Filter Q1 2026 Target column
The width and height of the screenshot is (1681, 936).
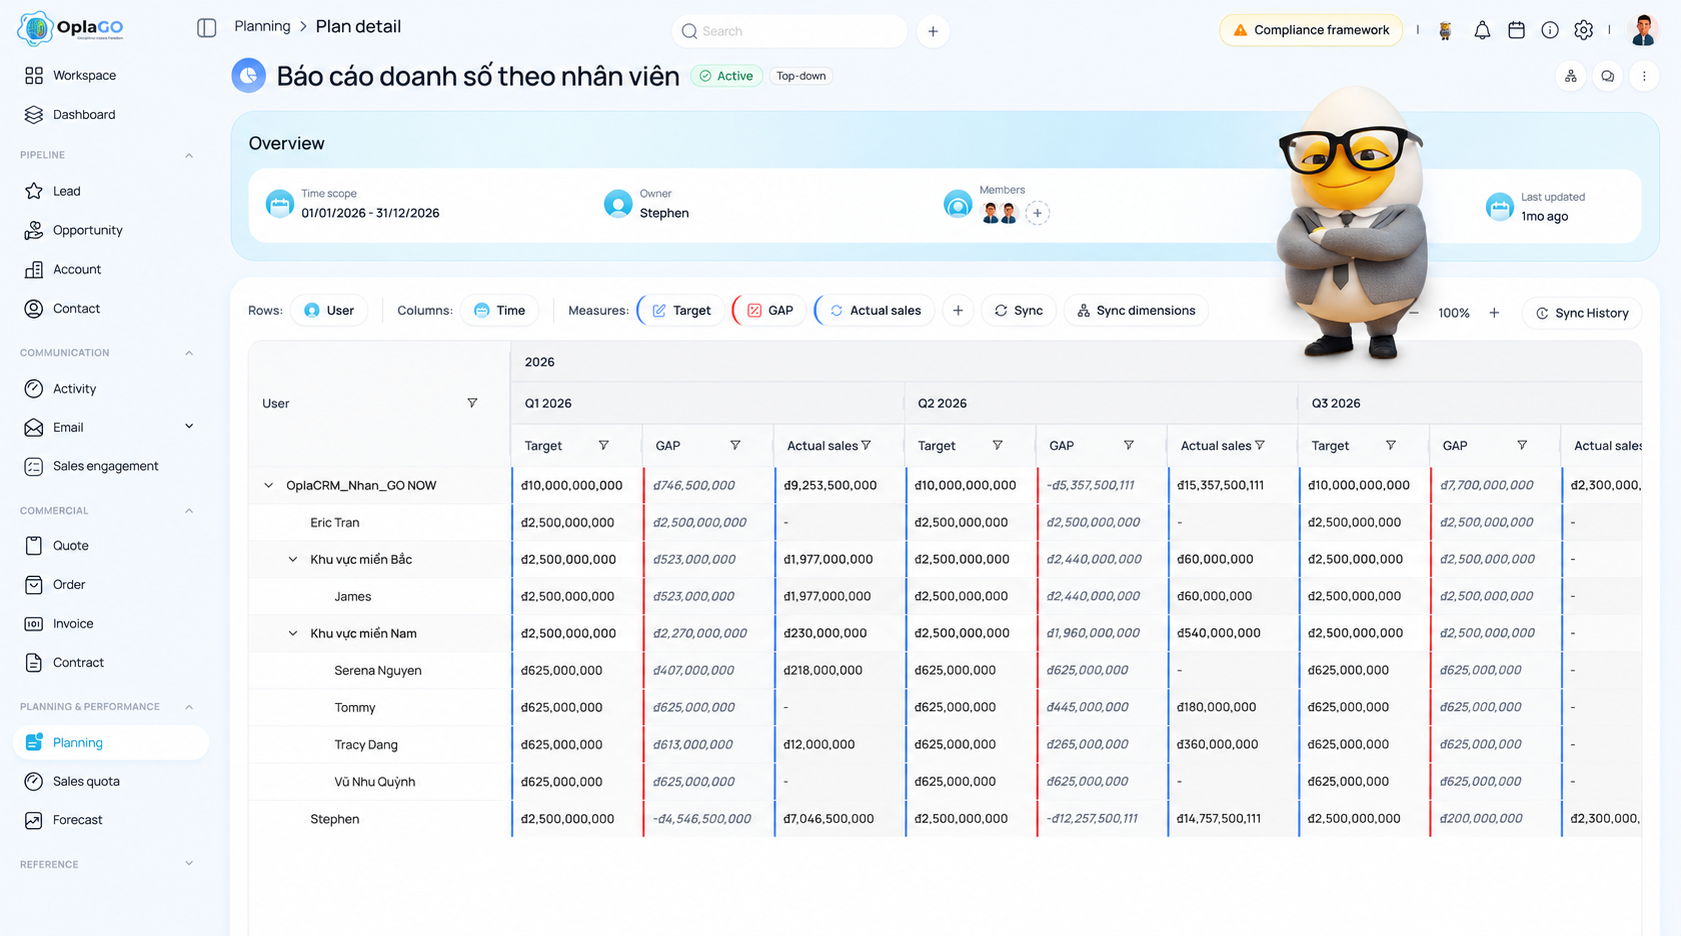(604, 445)
